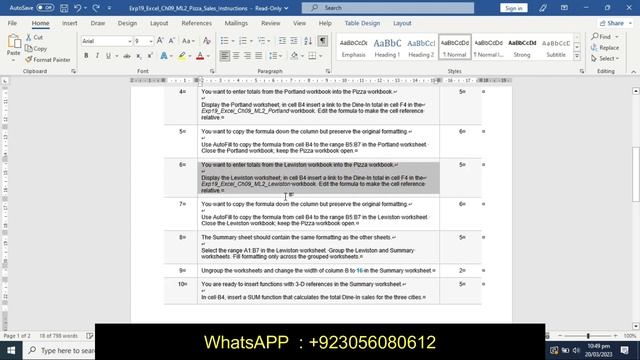Click Find in Editing group

coord(605,37)
